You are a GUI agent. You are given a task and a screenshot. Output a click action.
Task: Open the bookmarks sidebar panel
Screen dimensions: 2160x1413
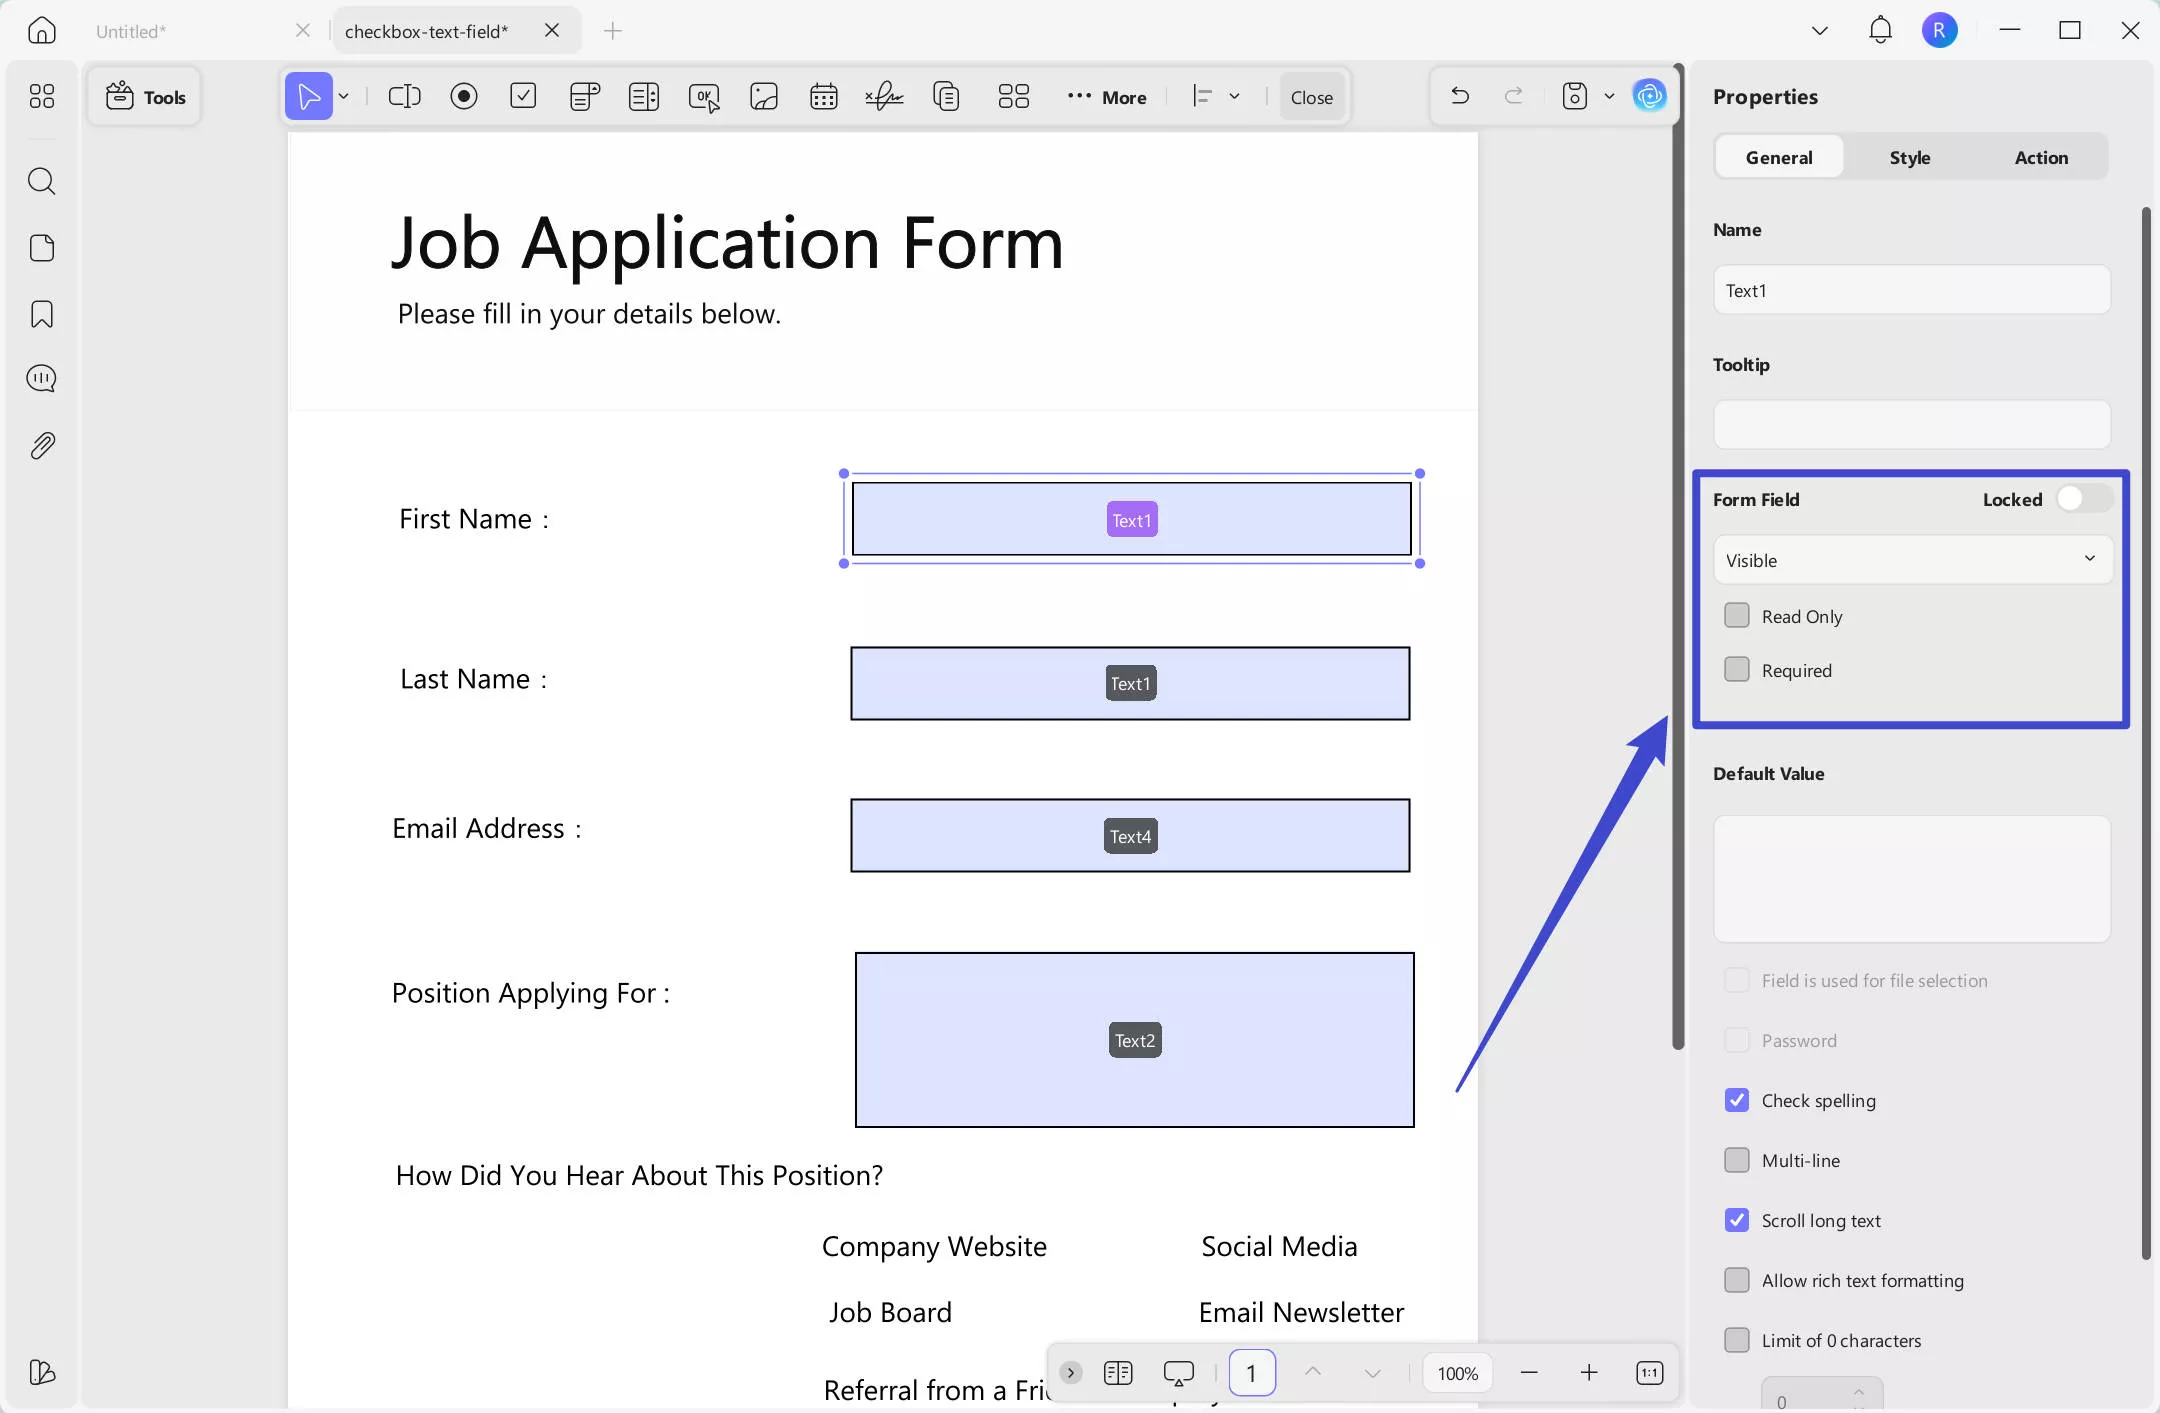pos(42,314)
